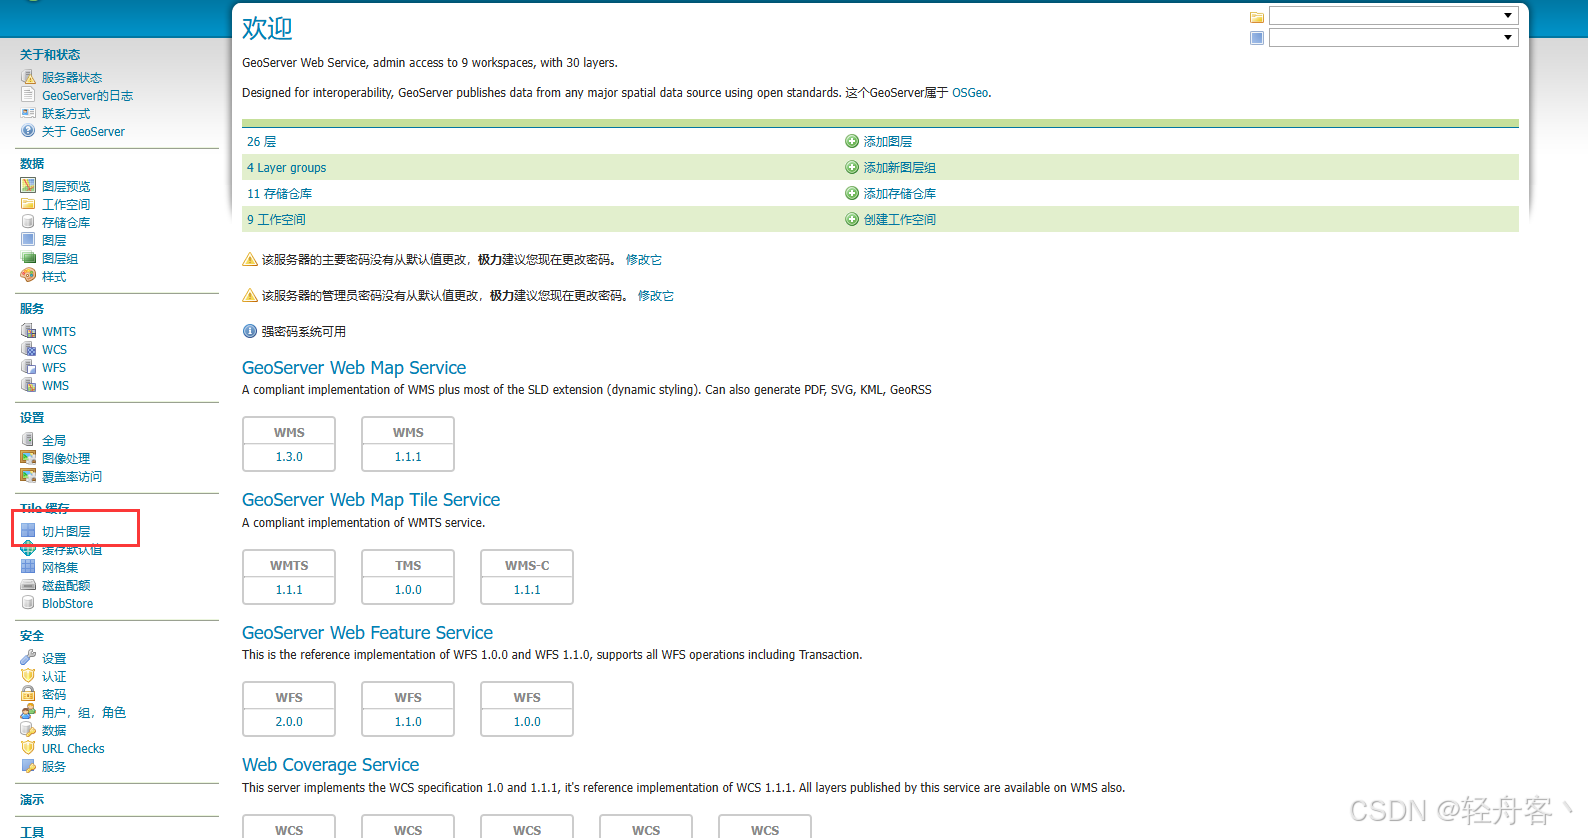Click the WMTS 1.1.1 button
This screenshot has width=1588, height=838.
click(289, 577)
